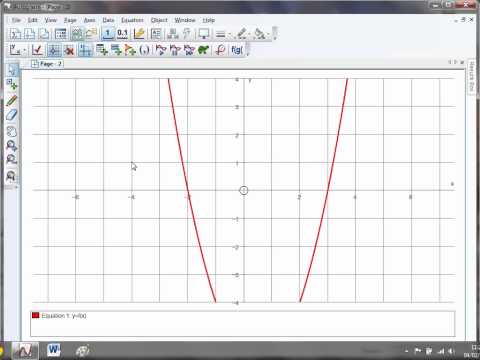
Task: Toggle the 1 step size button
Action: [x=108, y=34]
